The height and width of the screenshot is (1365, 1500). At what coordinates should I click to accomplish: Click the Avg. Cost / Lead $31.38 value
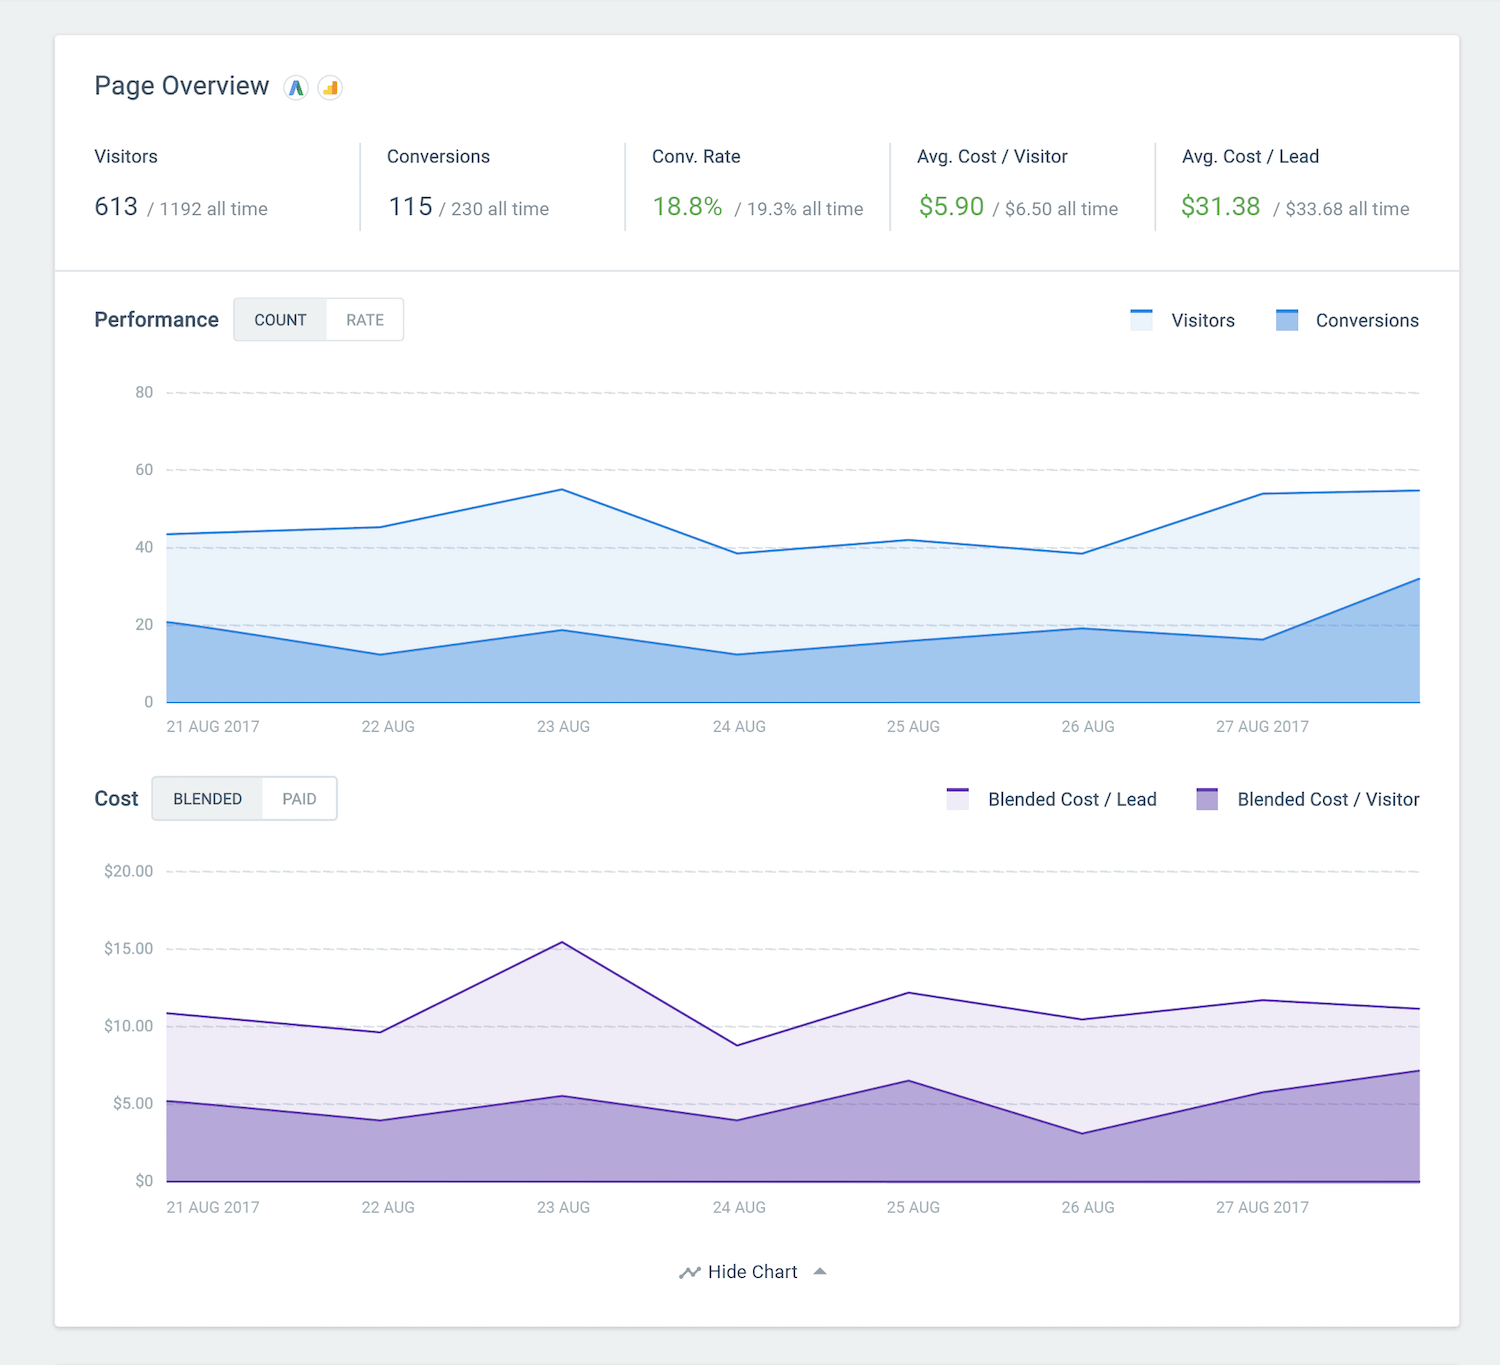point(1221,206)
